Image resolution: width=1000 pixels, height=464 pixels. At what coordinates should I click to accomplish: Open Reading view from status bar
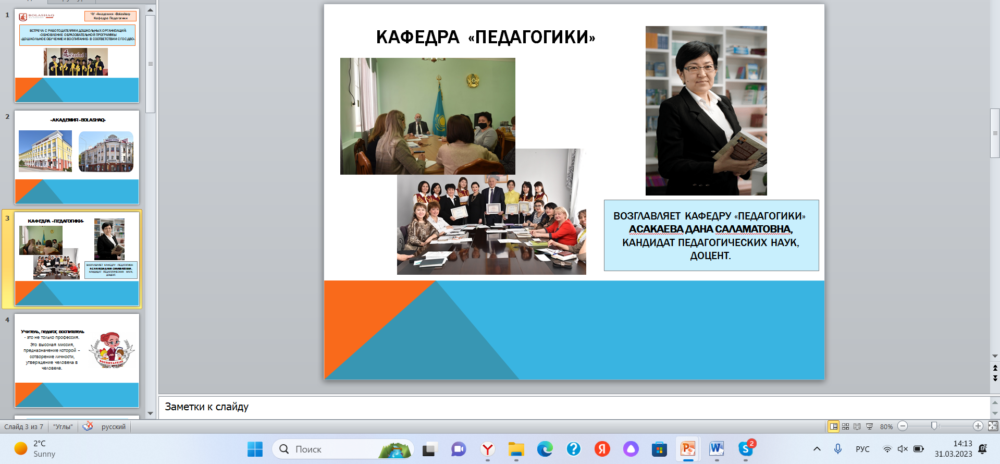coord(857,426)
